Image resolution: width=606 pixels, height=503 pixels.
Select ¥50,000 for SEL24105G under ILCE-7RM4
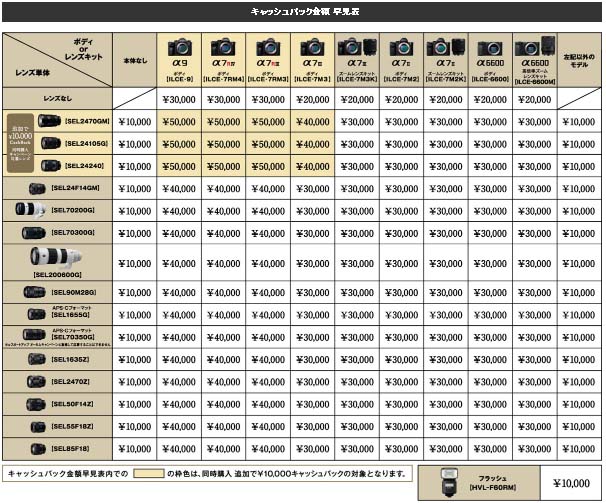tap(223, 144)
